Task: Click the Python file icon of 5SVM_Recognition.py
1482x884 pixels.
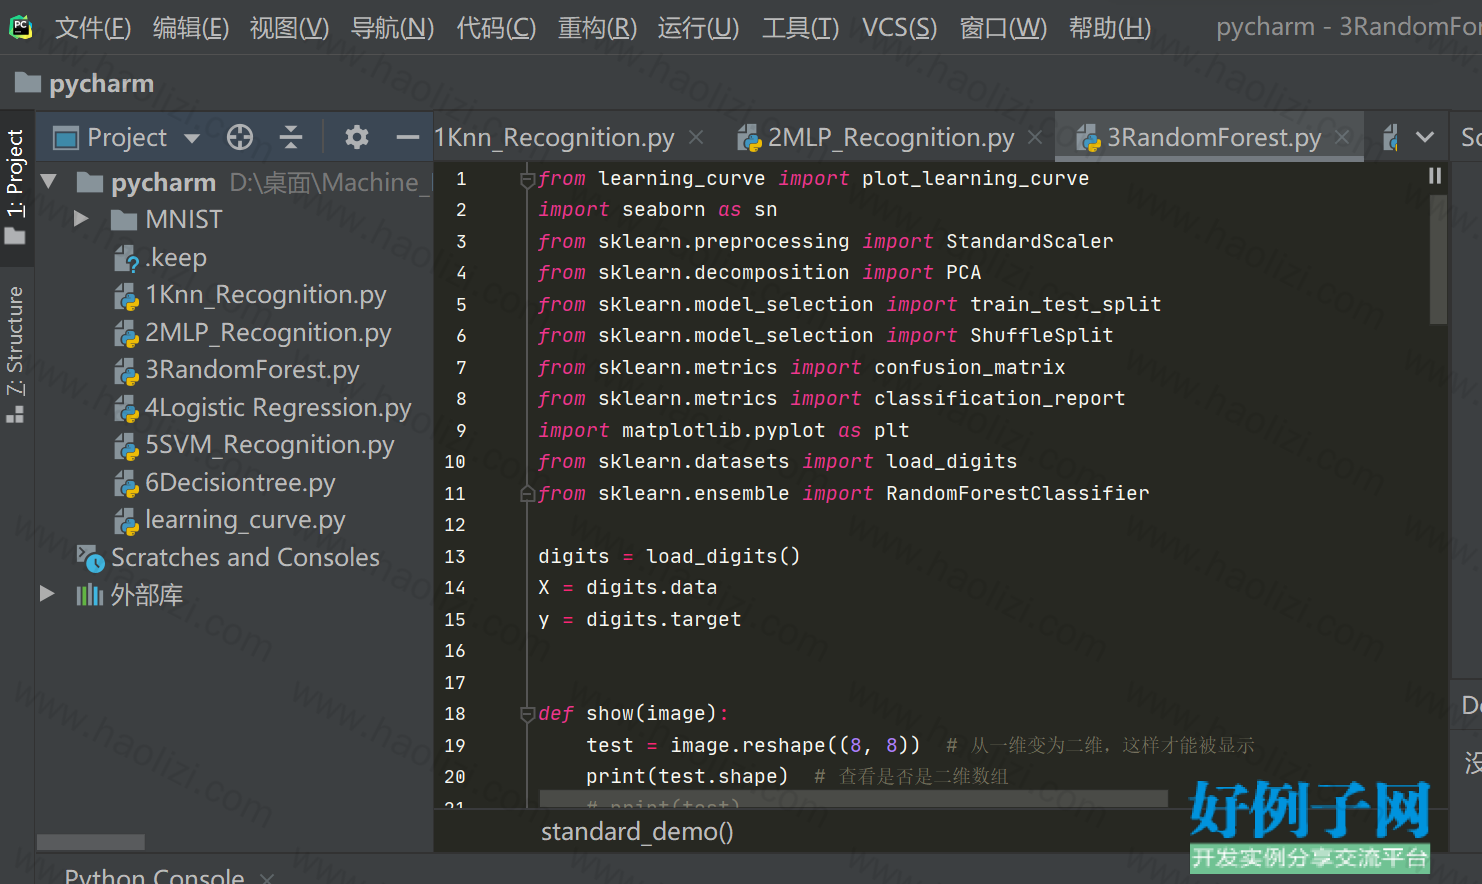Action: [126, 446]
